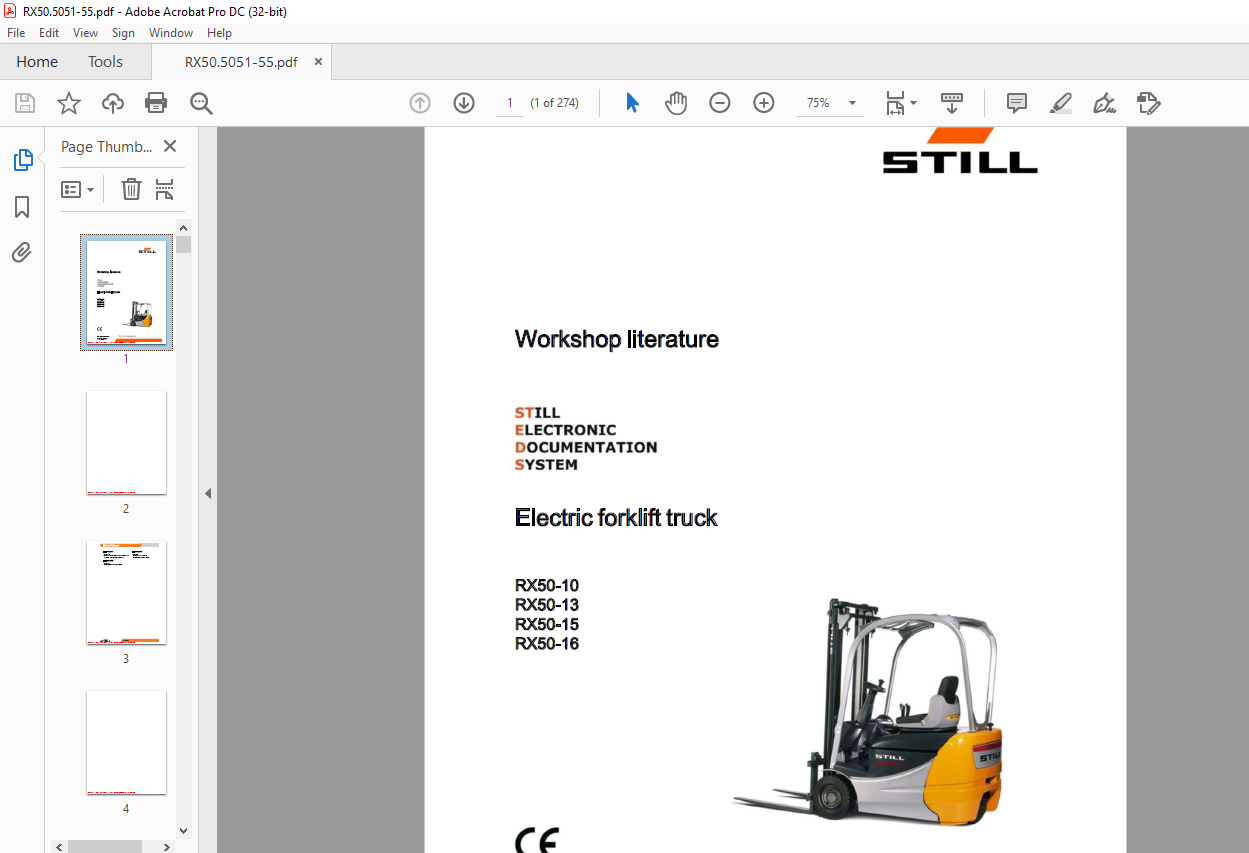Open the Fit page options icon
The height and width of the screenshot is (853, 1249).
click(895, 103)
